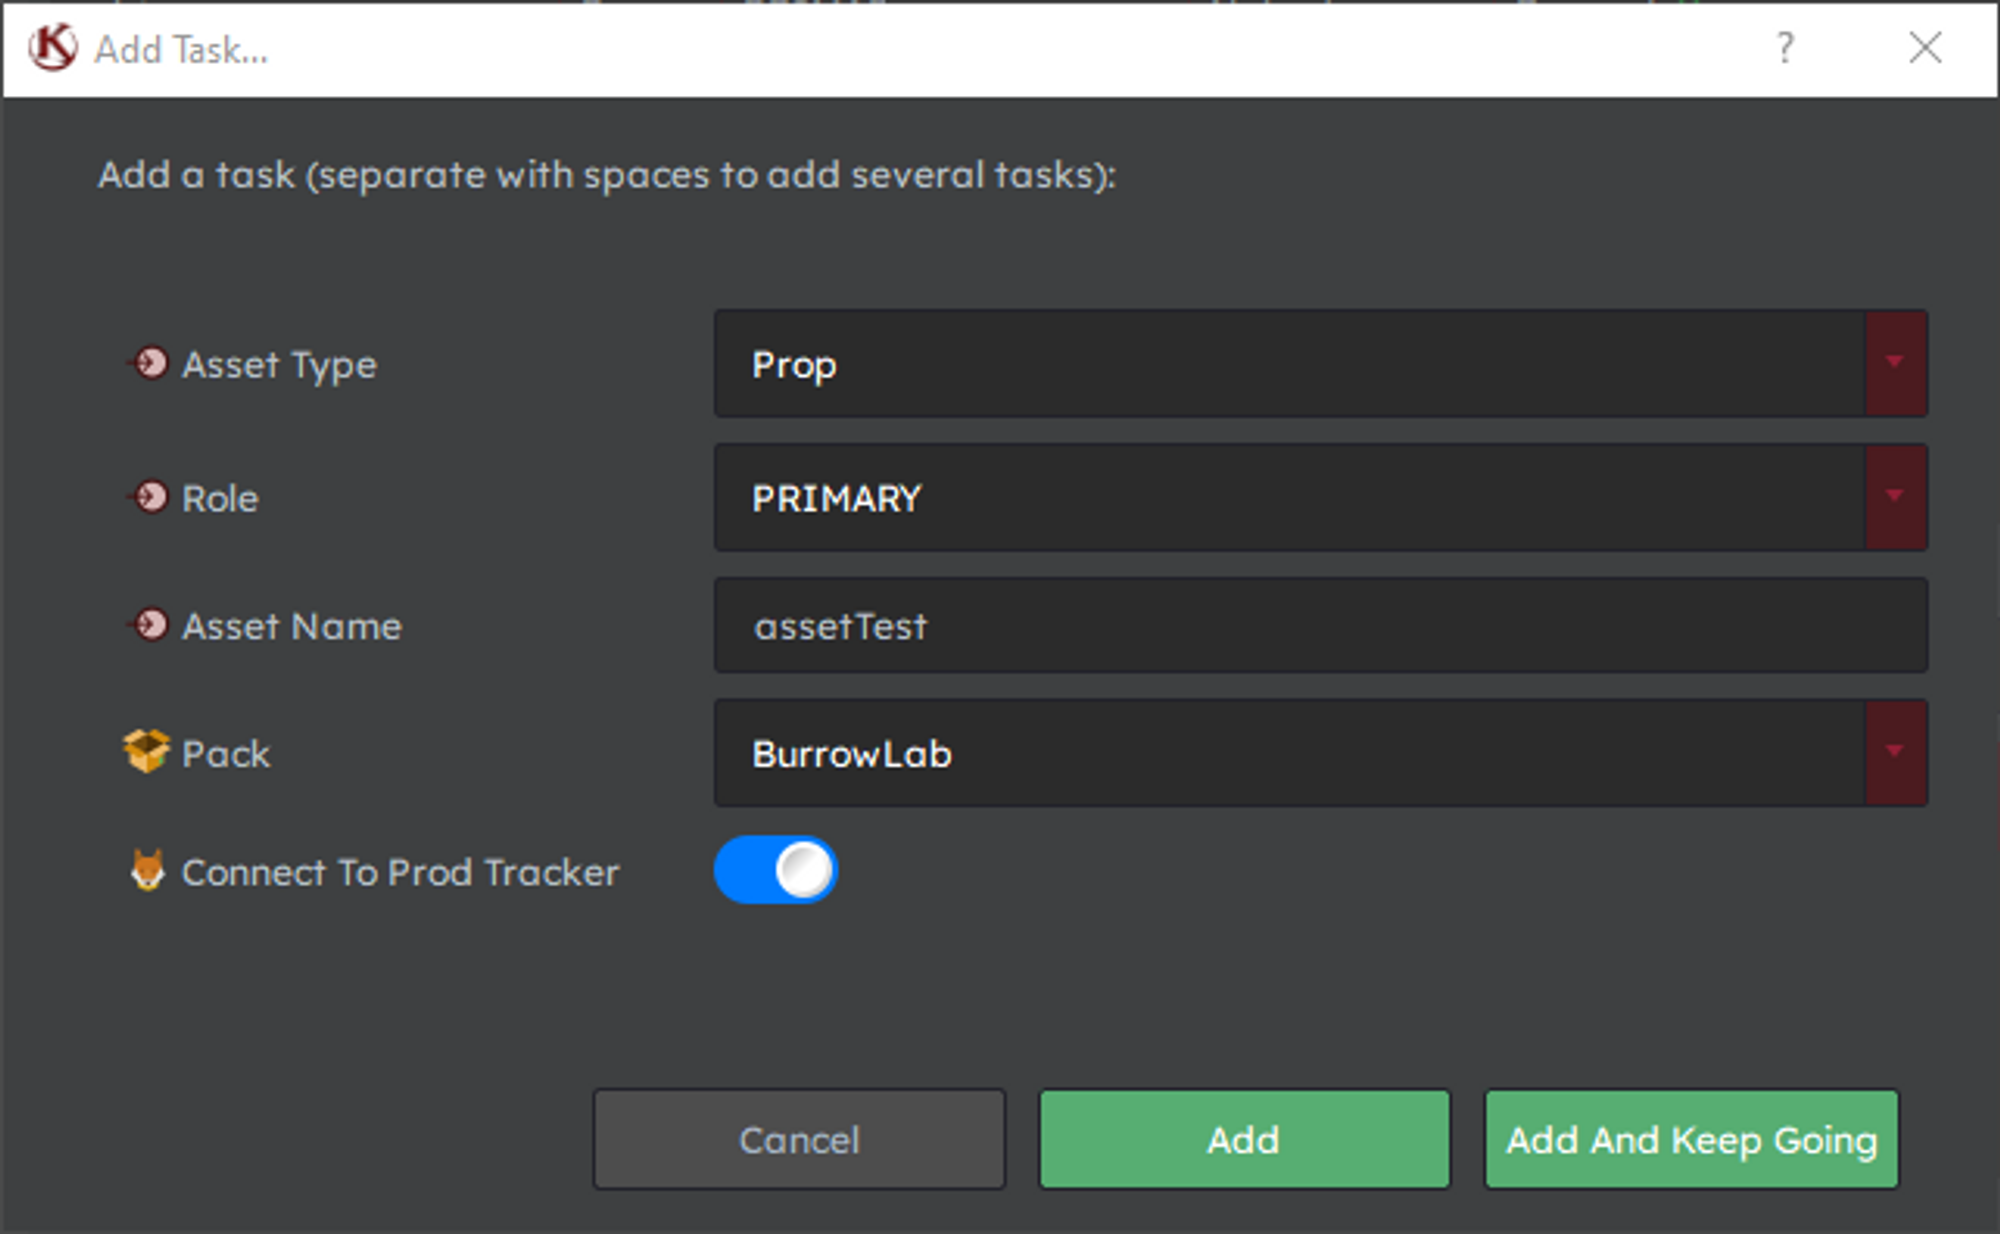Click the Add Task... window title
Viewport: 2000px width, 1234px height.
181,49
